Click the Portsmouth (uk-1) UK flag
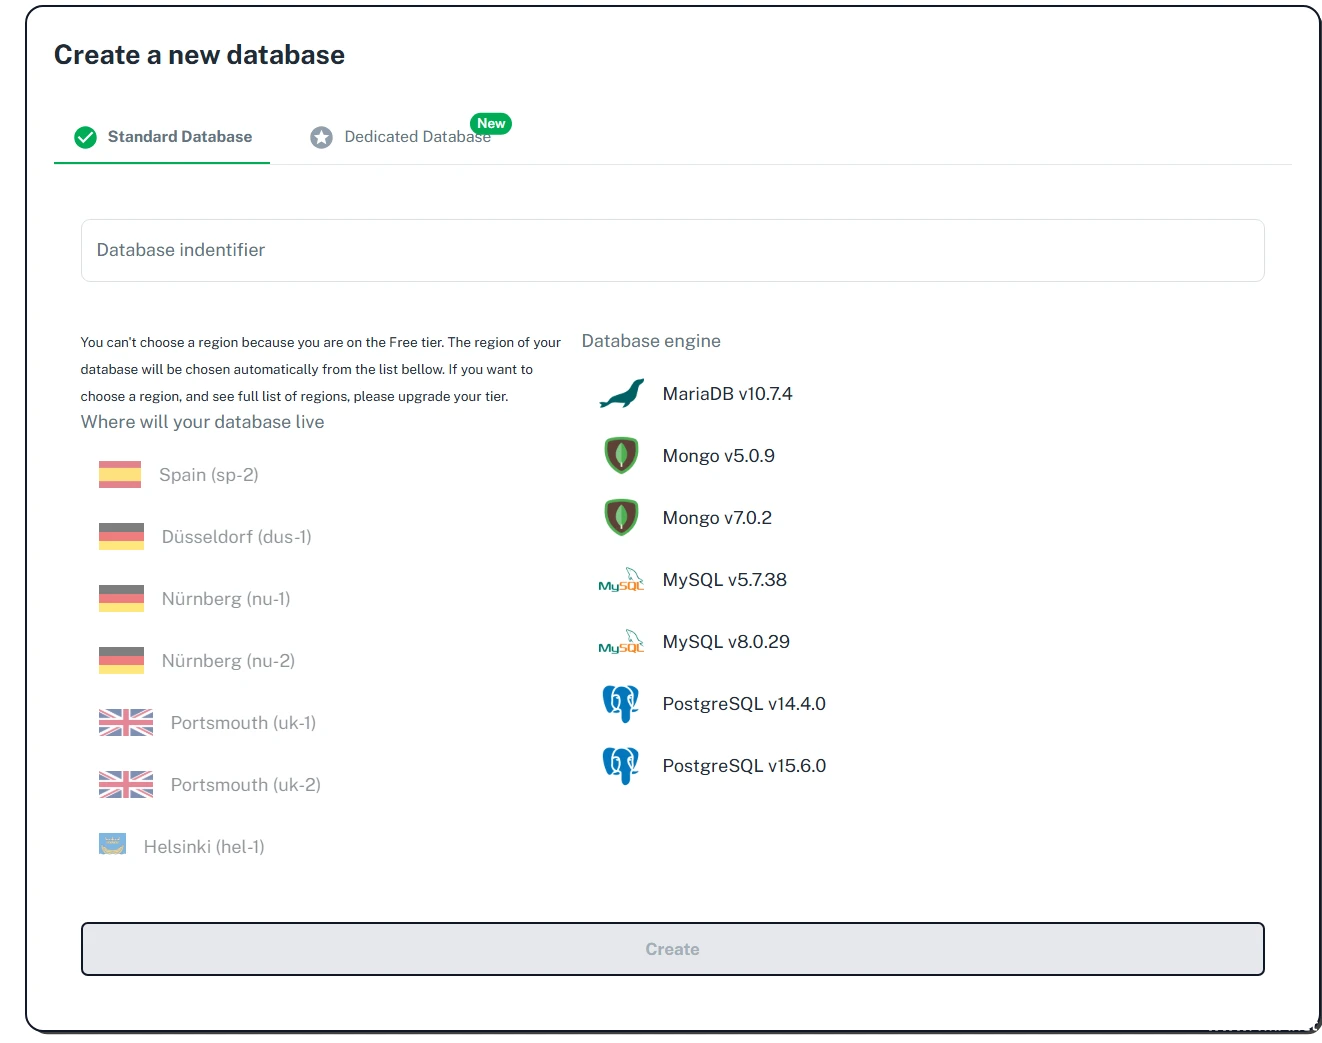 pyautogui.click(x=126, y=723)
